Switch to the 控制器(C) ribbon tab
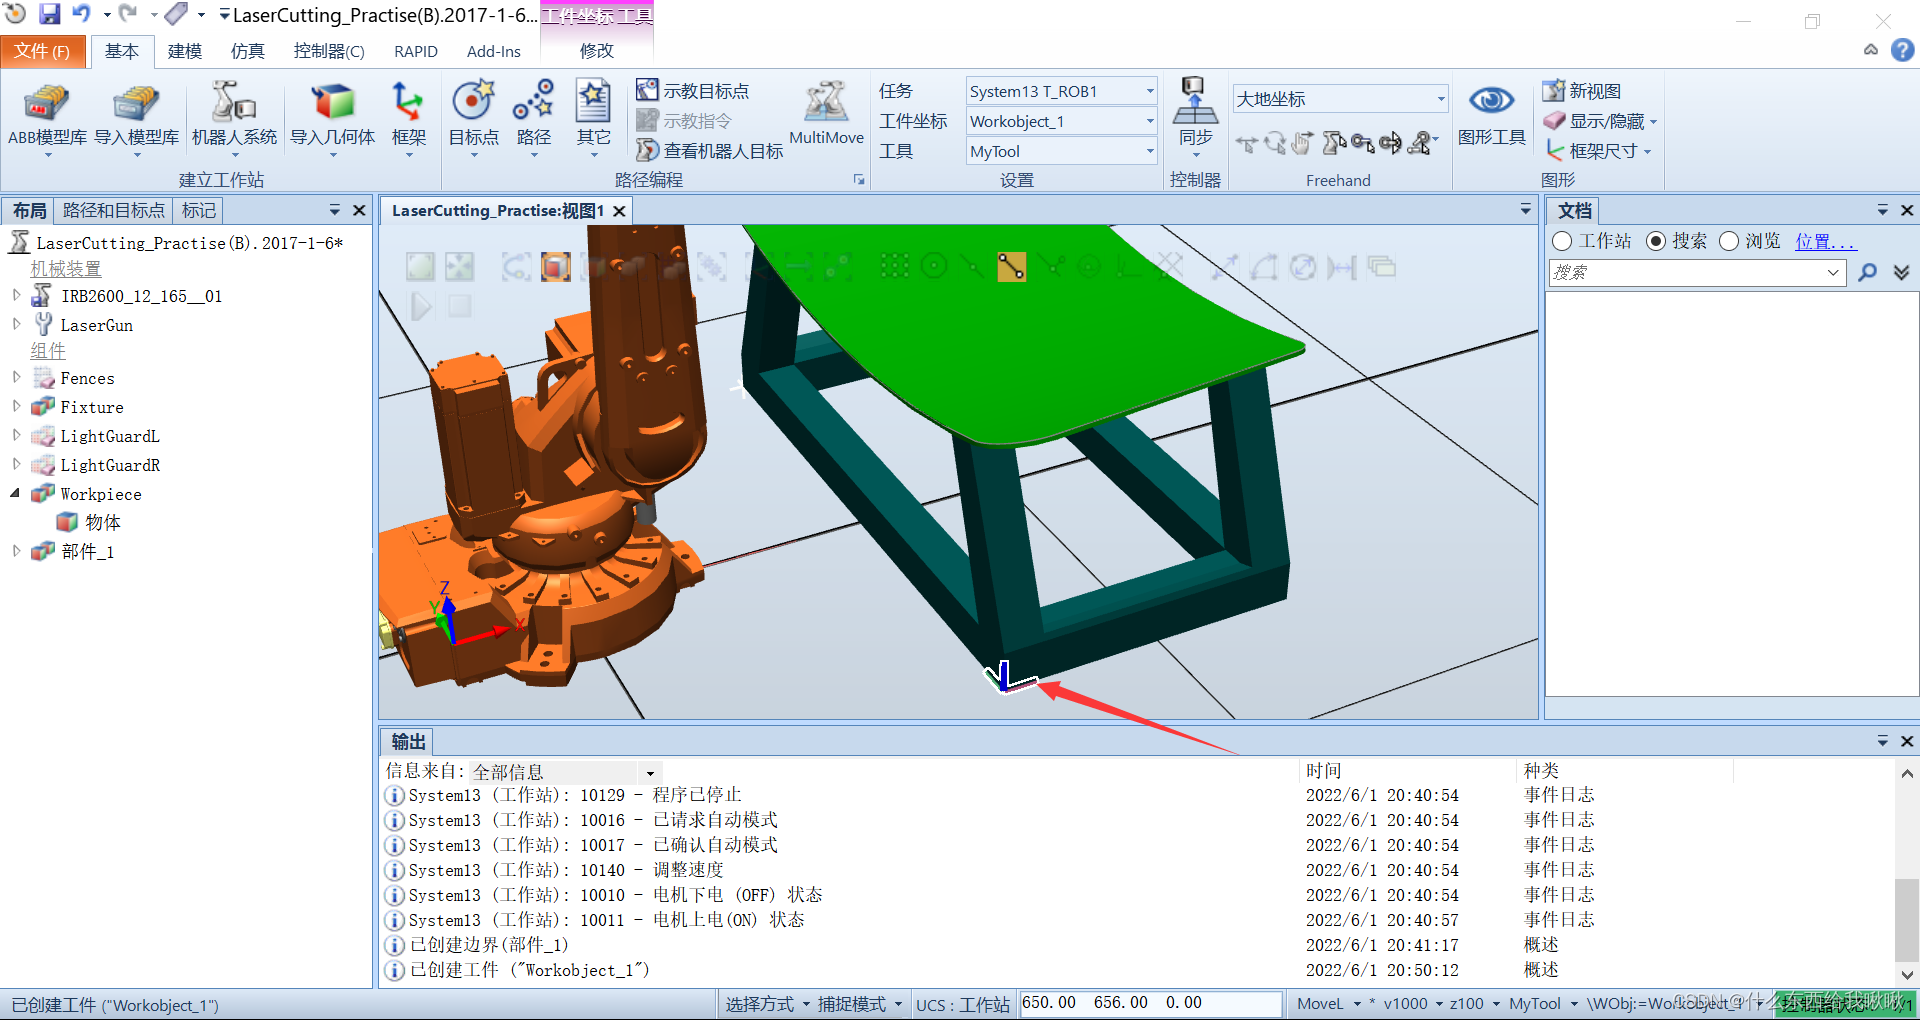The width and height of the screenshot is (1920, 1020). click(x=328, y=51)
